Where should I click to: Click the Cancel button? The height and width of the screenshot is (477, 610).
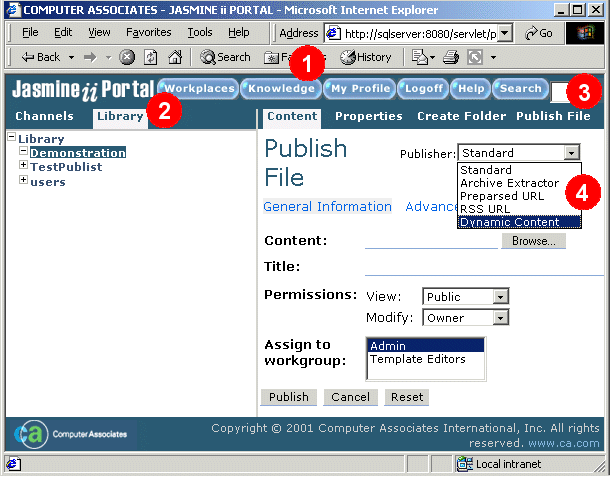(351, 397)
